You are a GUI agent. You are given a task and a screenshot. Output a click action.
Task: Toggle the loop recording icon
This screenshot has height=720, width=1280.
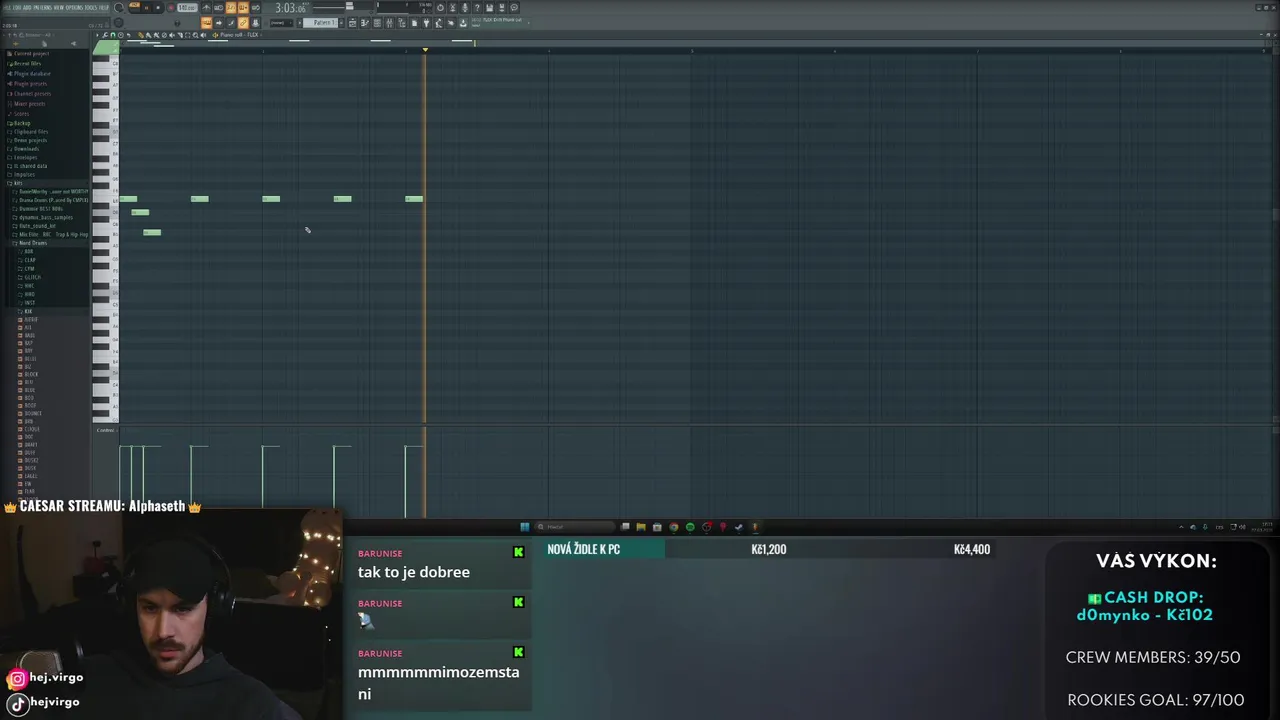point(255,8)
